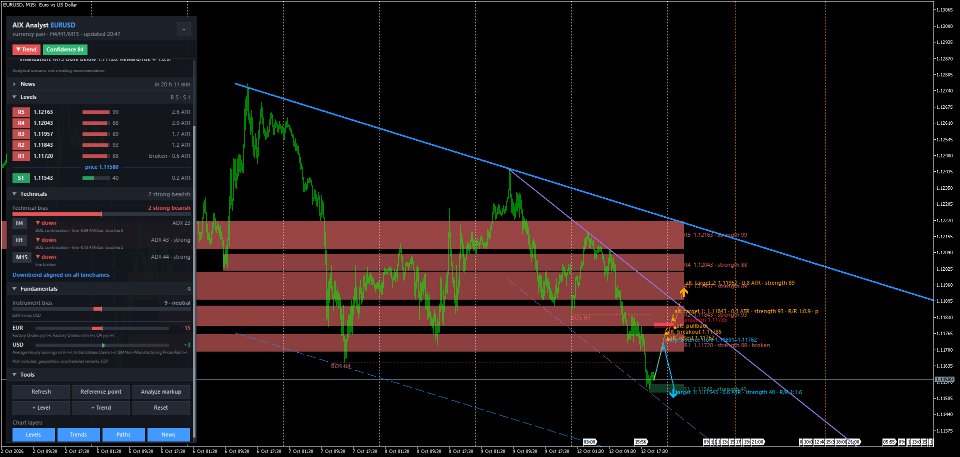Toggle the Levels chart layer
This screenshot has height=457, width=960.
(34, 434)
